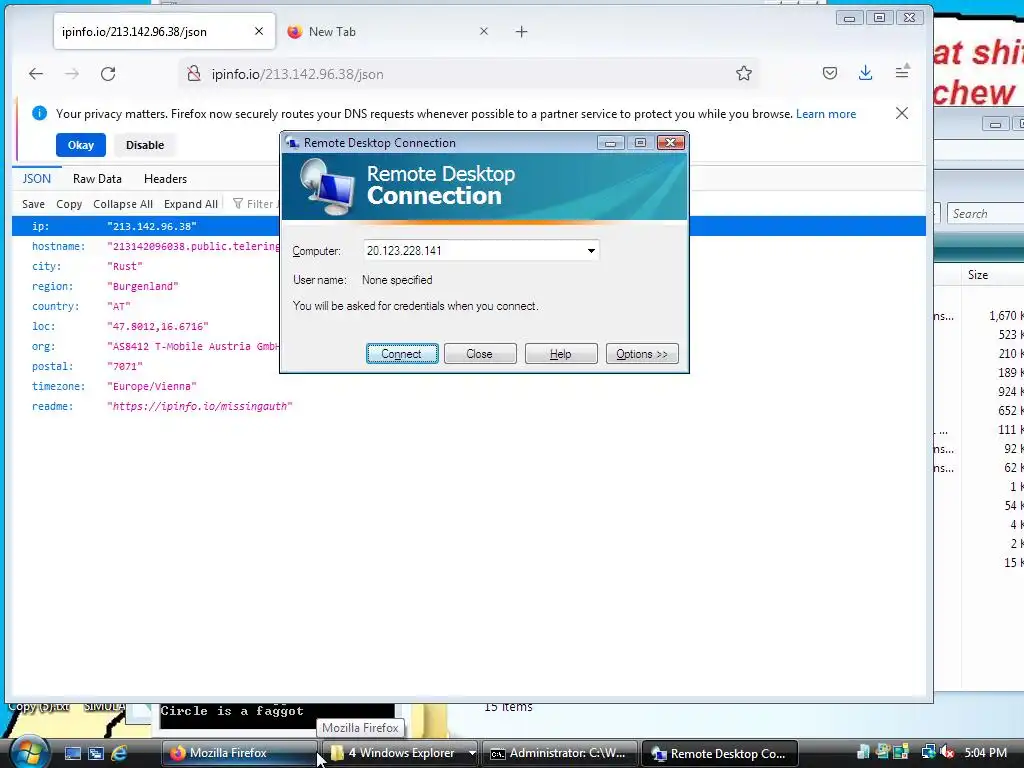The width and height of the screenshot is (1024, 768).
Task: Open the Firefox downloads panel
Action: click(865, 73)
